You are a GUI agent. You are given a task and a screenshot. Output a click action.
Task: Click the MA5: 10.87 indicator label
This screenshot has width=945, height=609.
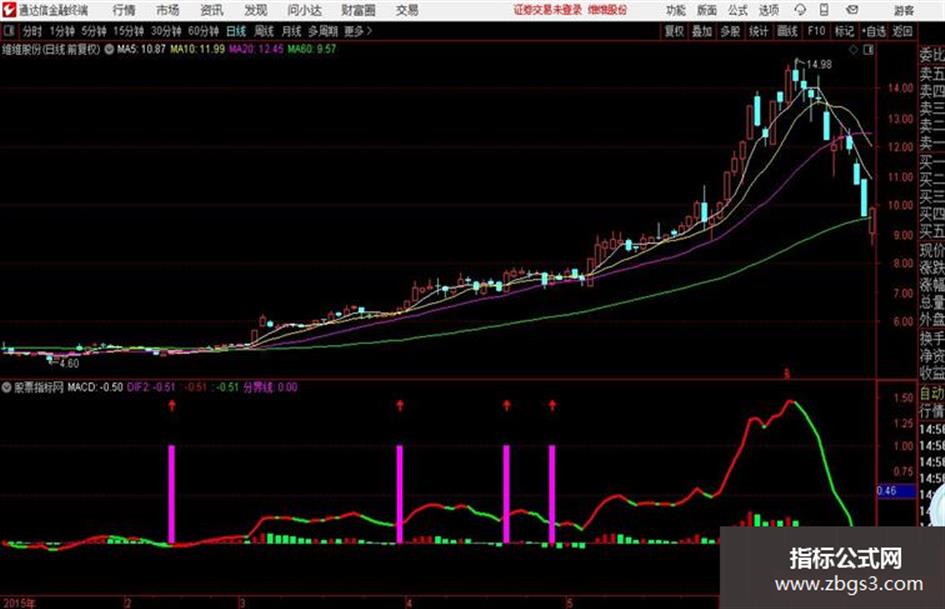pyautogui.click(x=141, y=49)
